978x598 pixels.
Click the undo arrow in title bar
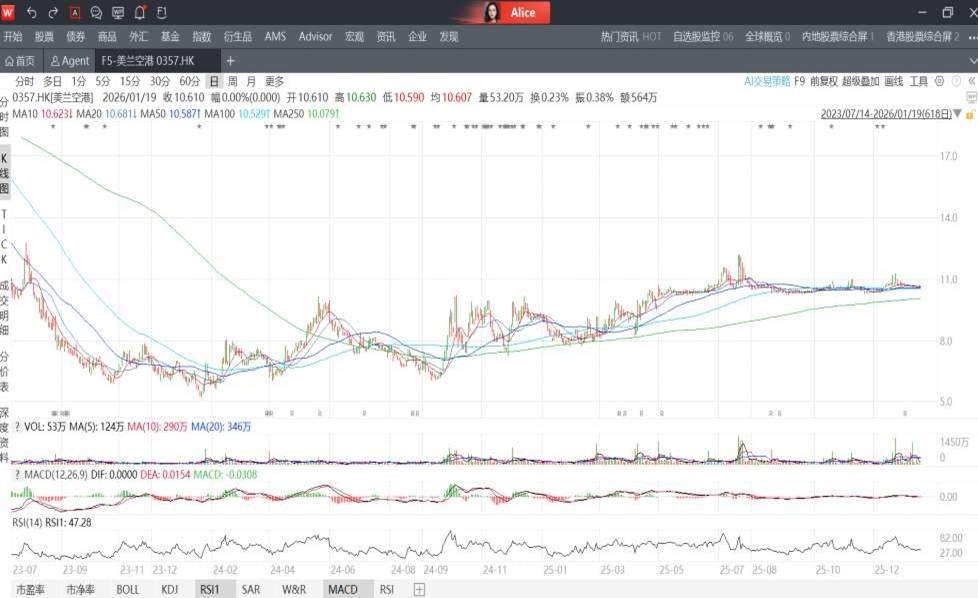click(31, 13)
